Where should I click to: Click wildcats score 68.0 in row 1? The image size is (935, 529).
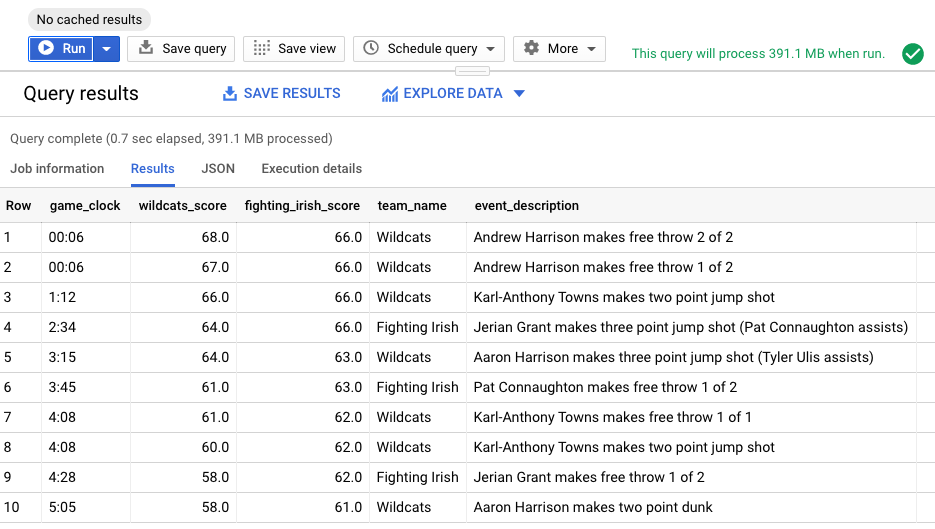tap(215, 237)
